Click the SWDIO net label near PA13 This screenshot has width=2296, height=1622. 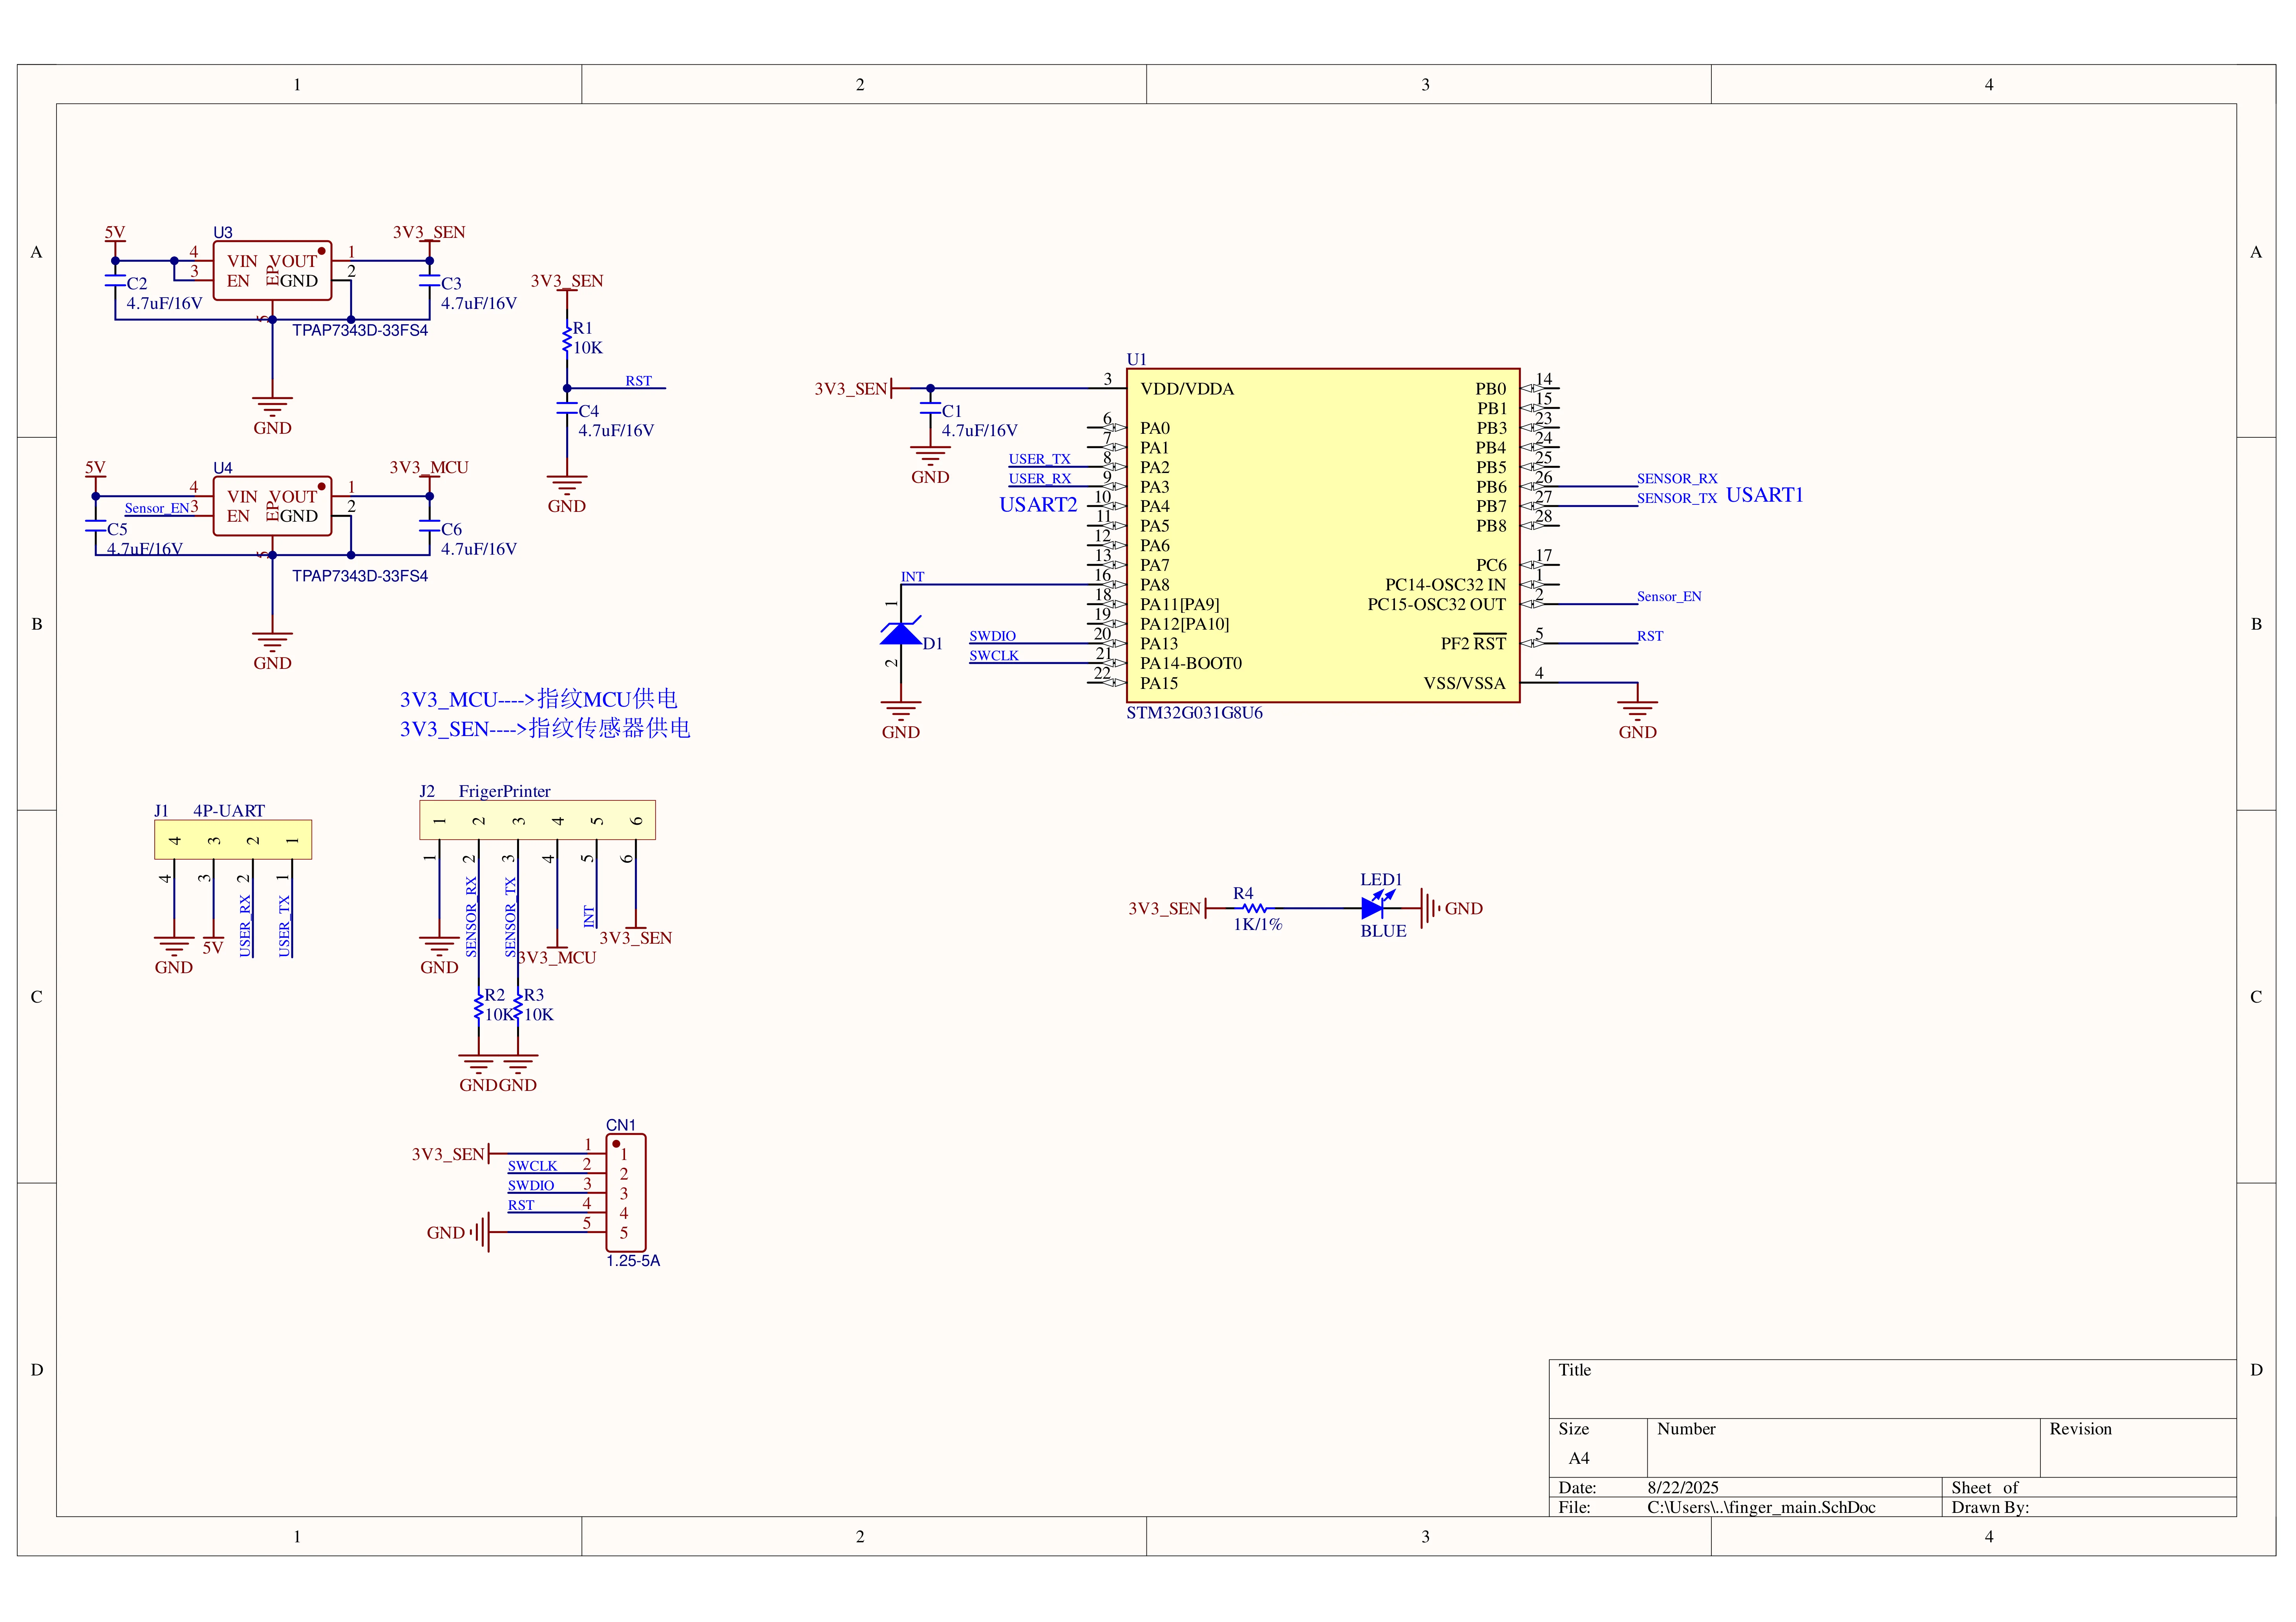coord(992,636)
